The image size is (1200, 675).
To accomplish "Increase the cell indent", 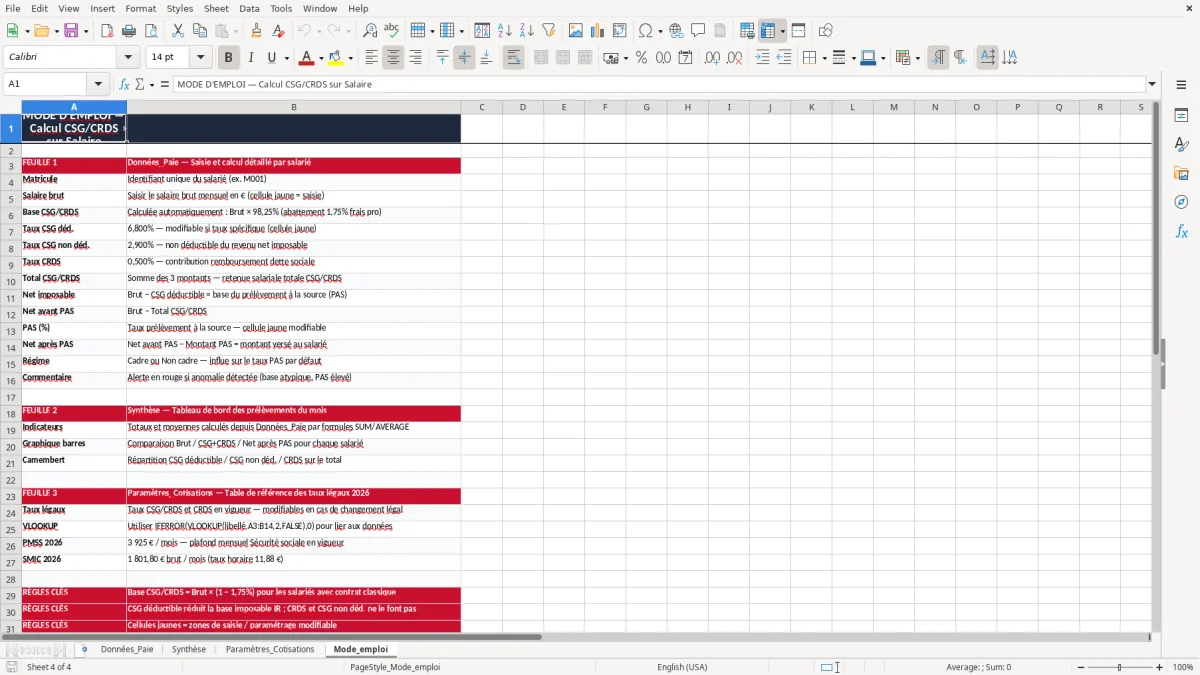I will point(762,58).
